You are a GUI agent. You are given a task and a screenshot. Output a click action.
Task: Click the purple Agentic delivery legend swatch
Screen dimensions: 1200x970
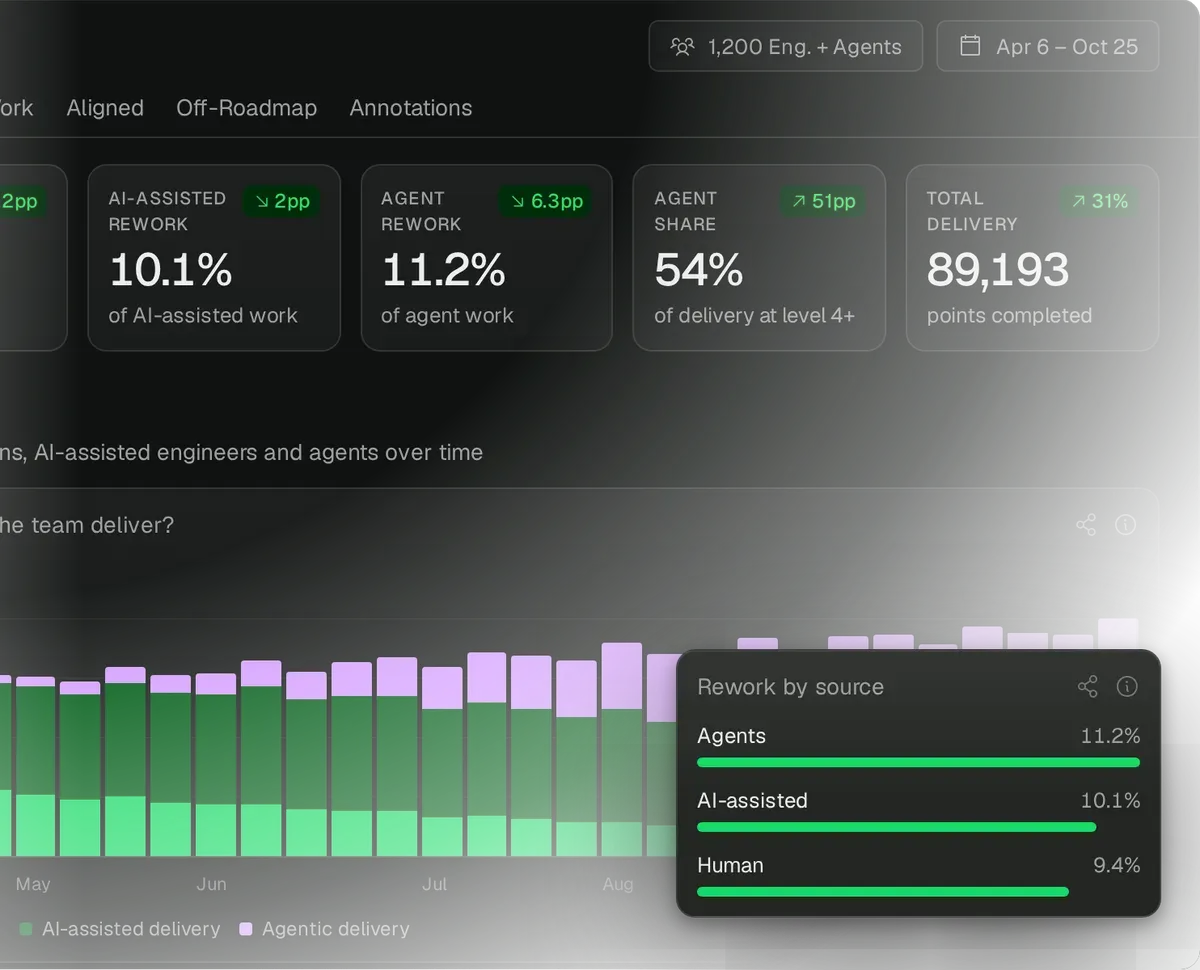point(246,929)
